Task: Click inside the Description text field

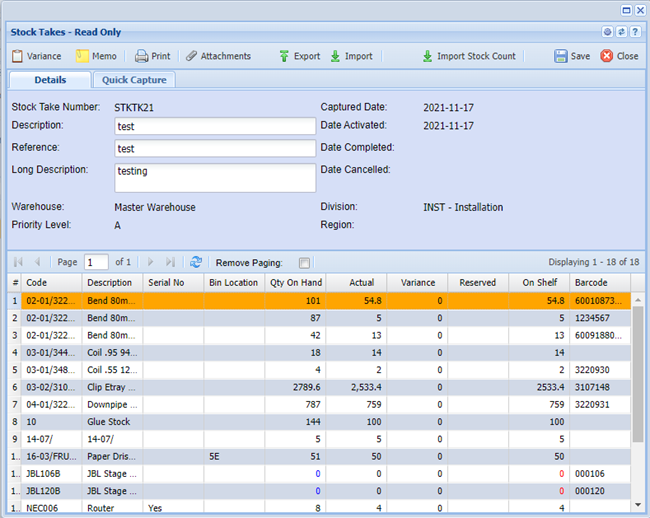Action: click(x=214, y=126)
